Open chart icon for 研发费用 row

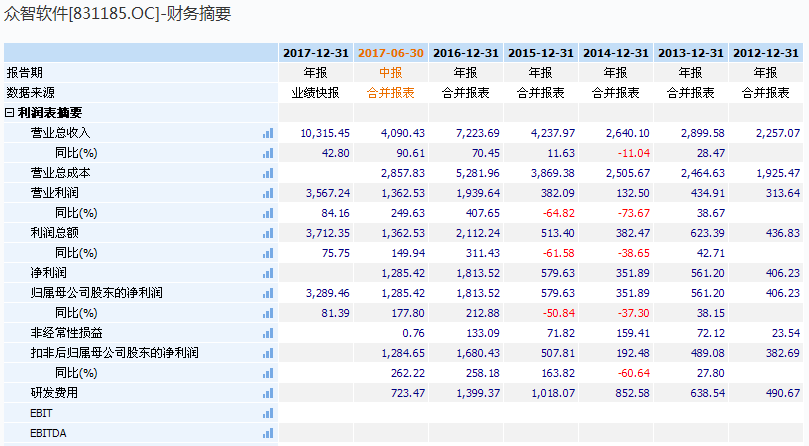tap(268, 393)
